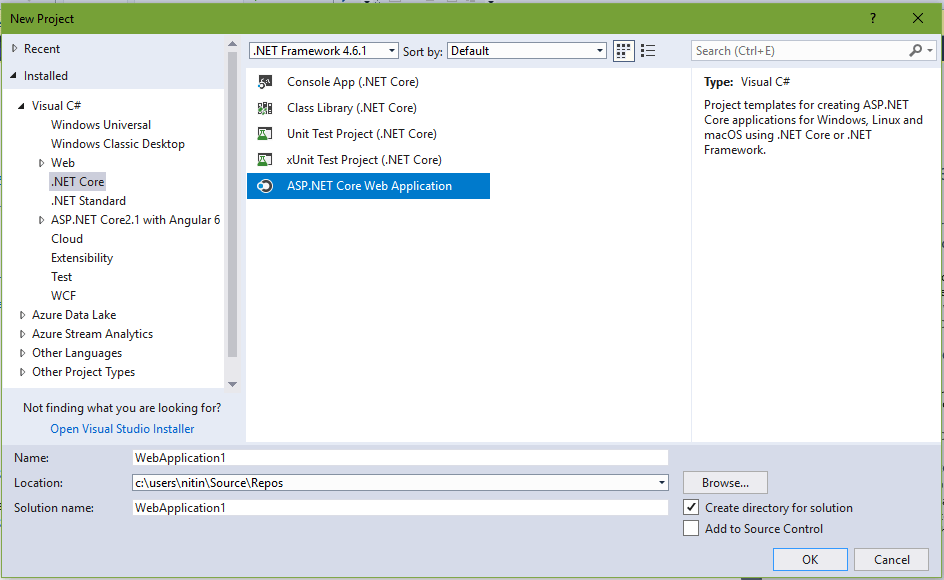Click the search magnifier icon
Image resolution: width=944 pixels, height=580 pixels.
[x=915, y=51]
